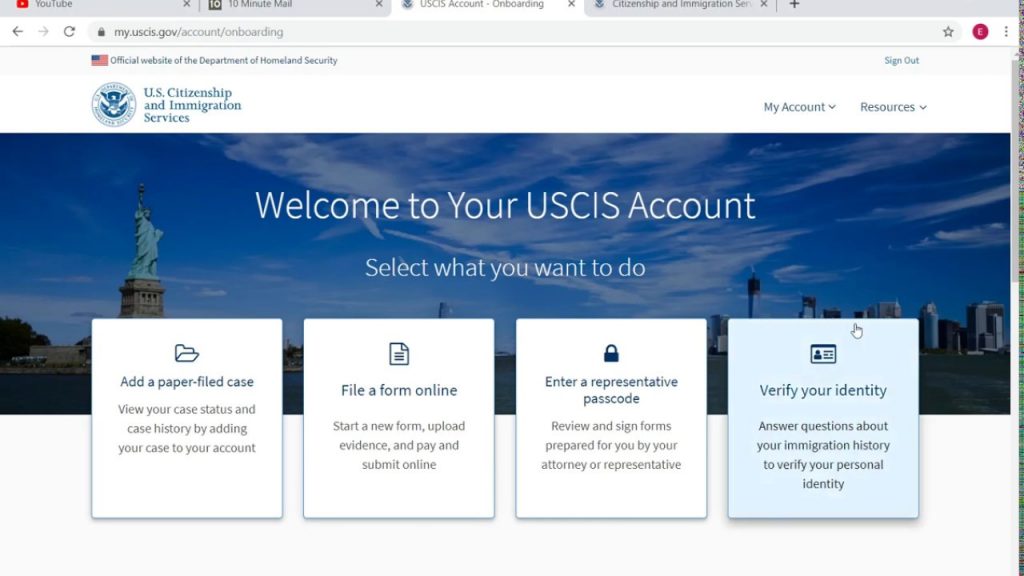Open the Chrome three-dot menu
The width and height of the screenshot is (1024, 576).
[1006, 31]
